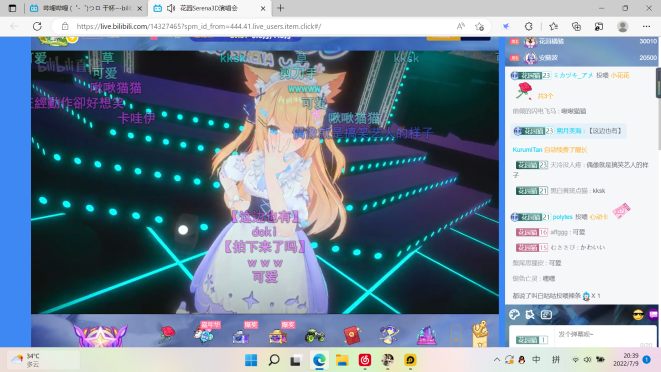Send the purple castle gift

point(426,336)
